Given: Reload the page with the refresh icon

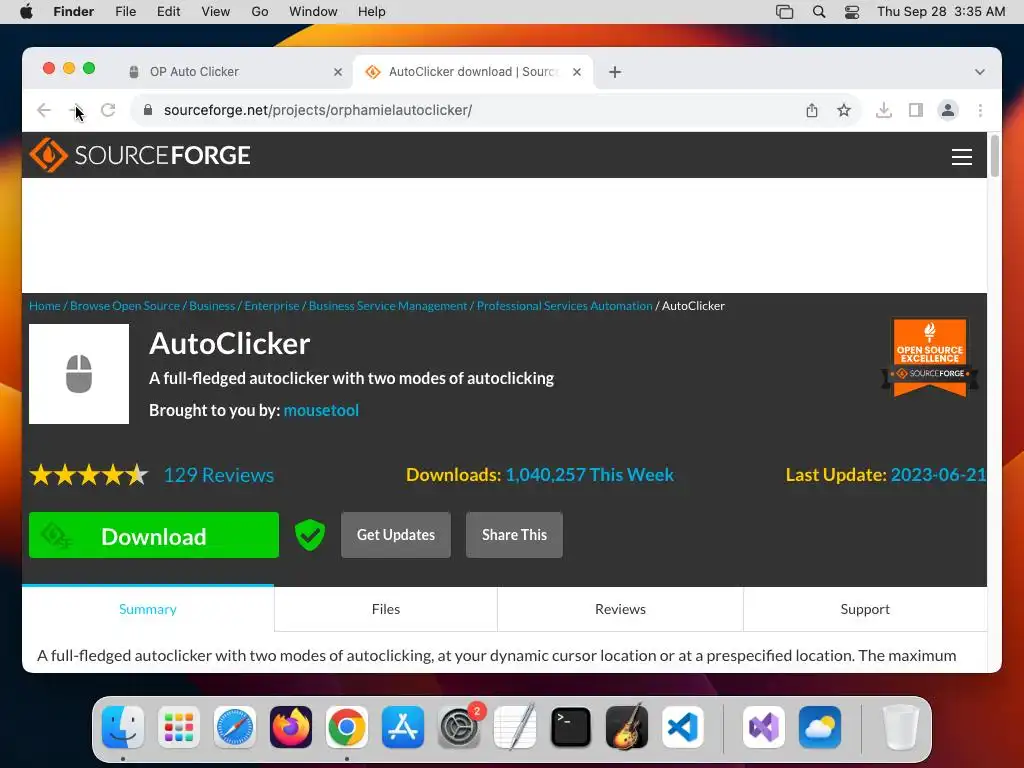Looking at the screenshot, I should 108,110.
